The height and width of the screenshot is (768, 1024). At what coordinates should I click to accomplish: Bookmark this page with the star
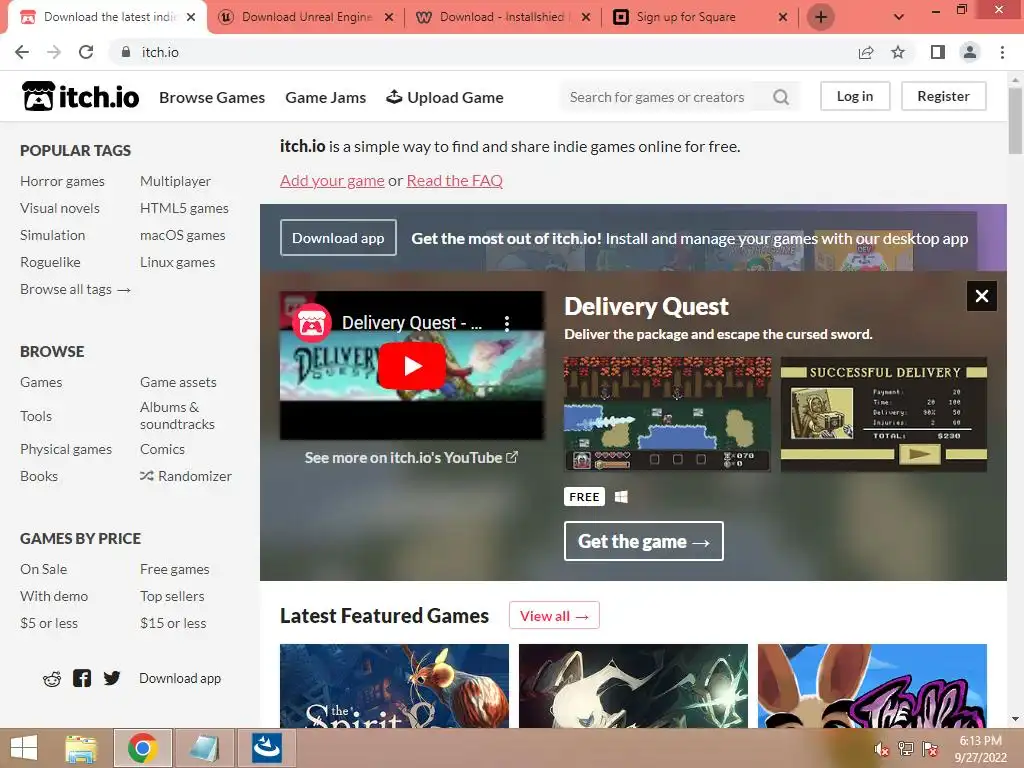pyautogui.click(x=898, y=52)
